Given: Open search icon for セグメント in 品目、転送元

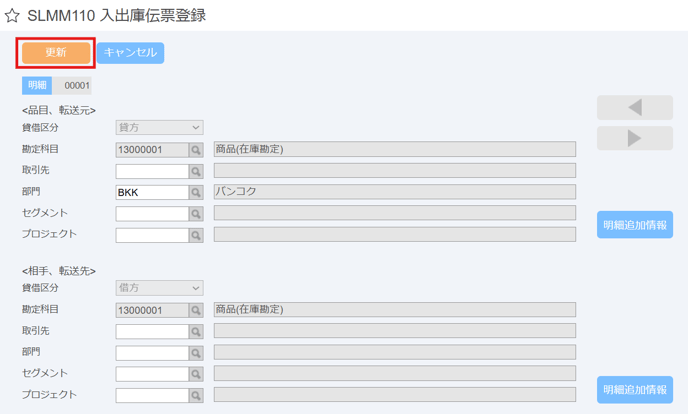Looking at the screenshot, I should click(196, 214).
